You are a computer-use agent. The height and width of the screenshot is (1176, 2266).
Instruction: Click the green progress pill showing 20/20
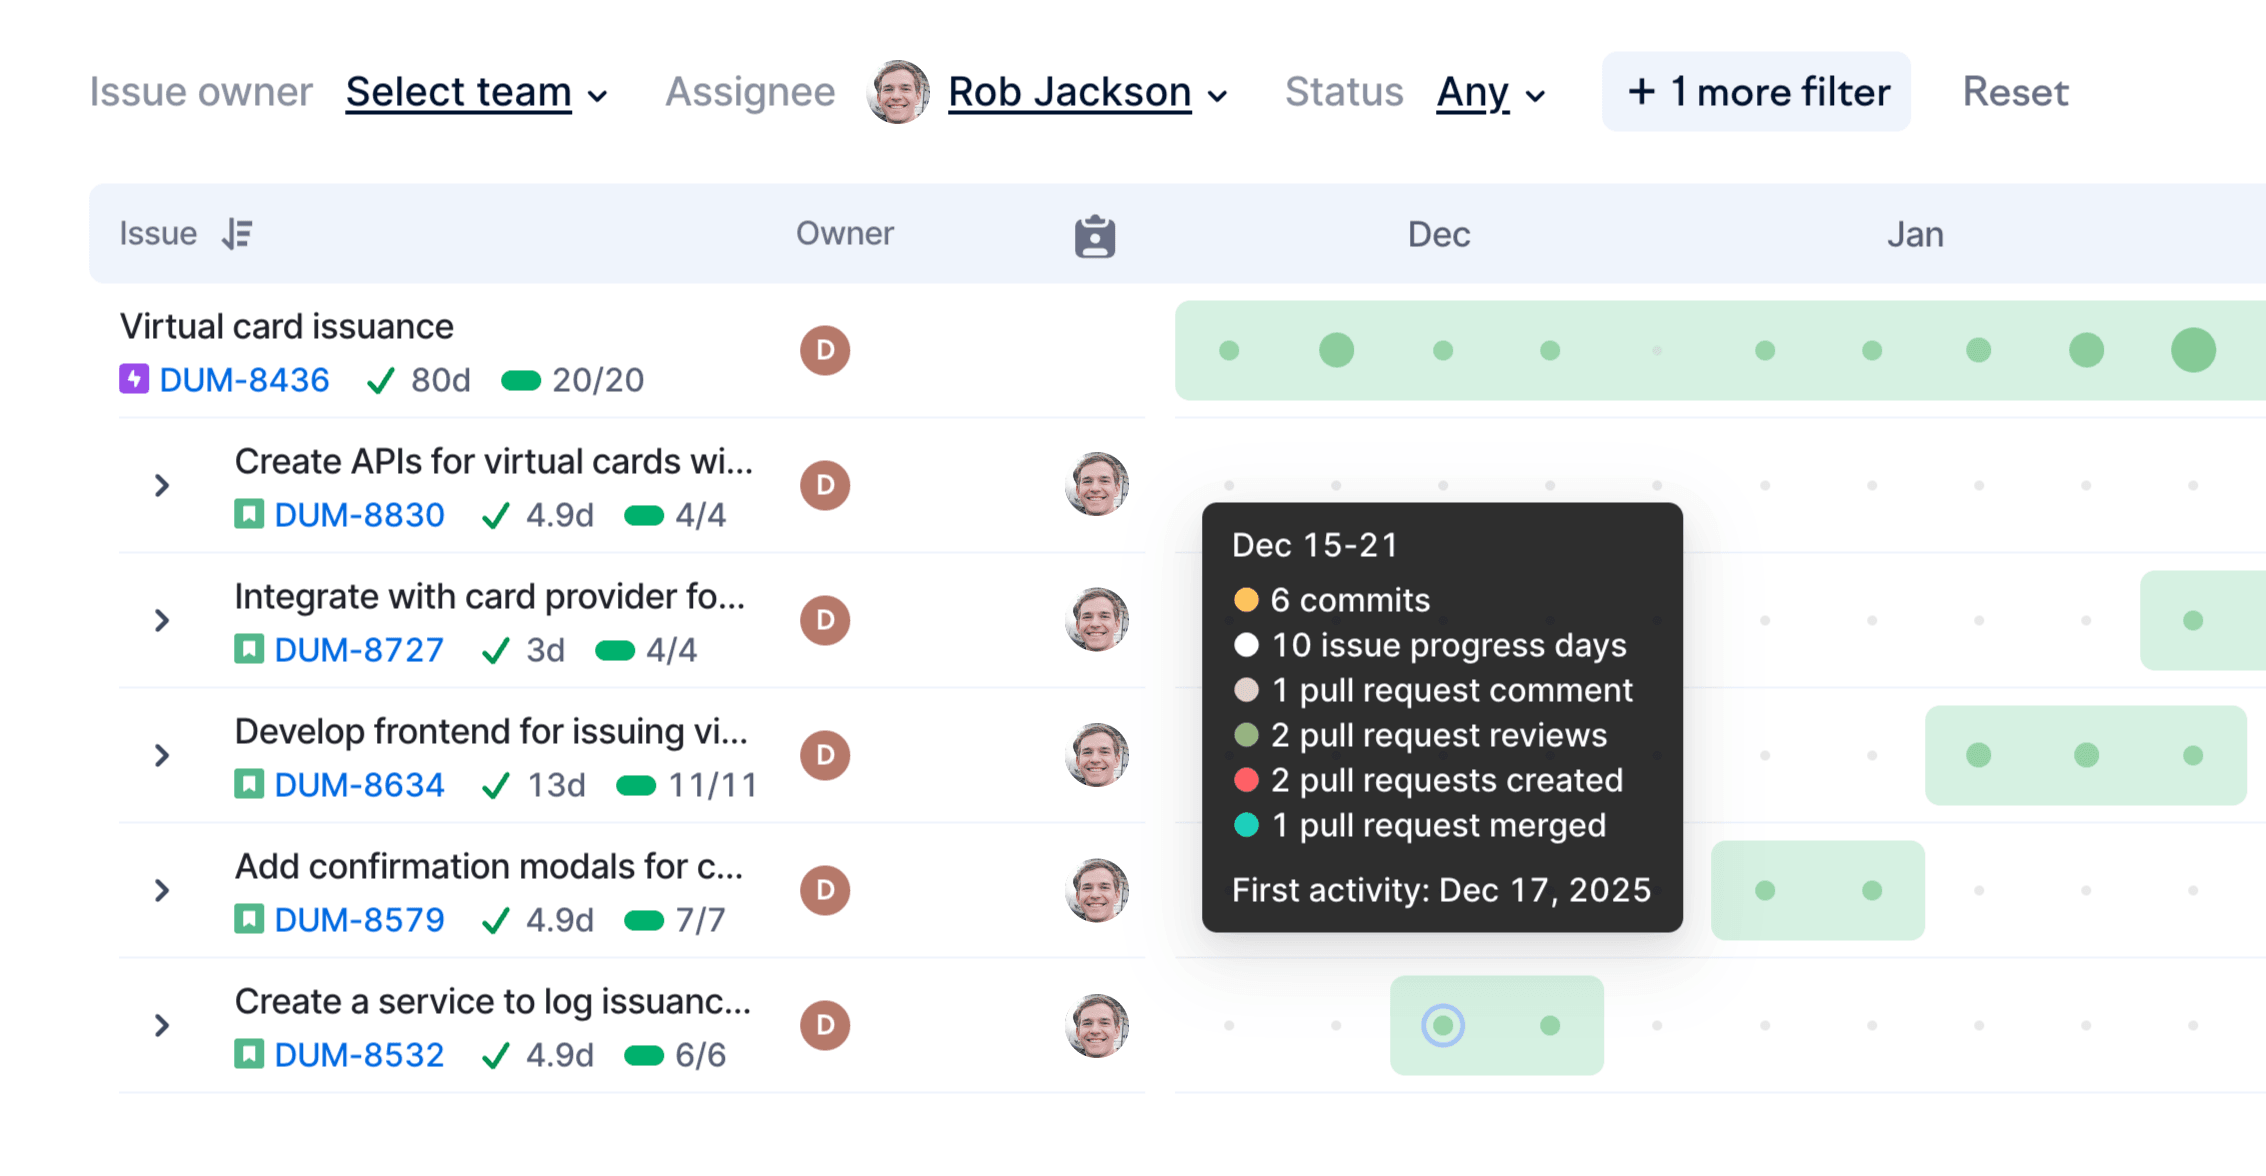pyautogui.click(x=521, y=381)
